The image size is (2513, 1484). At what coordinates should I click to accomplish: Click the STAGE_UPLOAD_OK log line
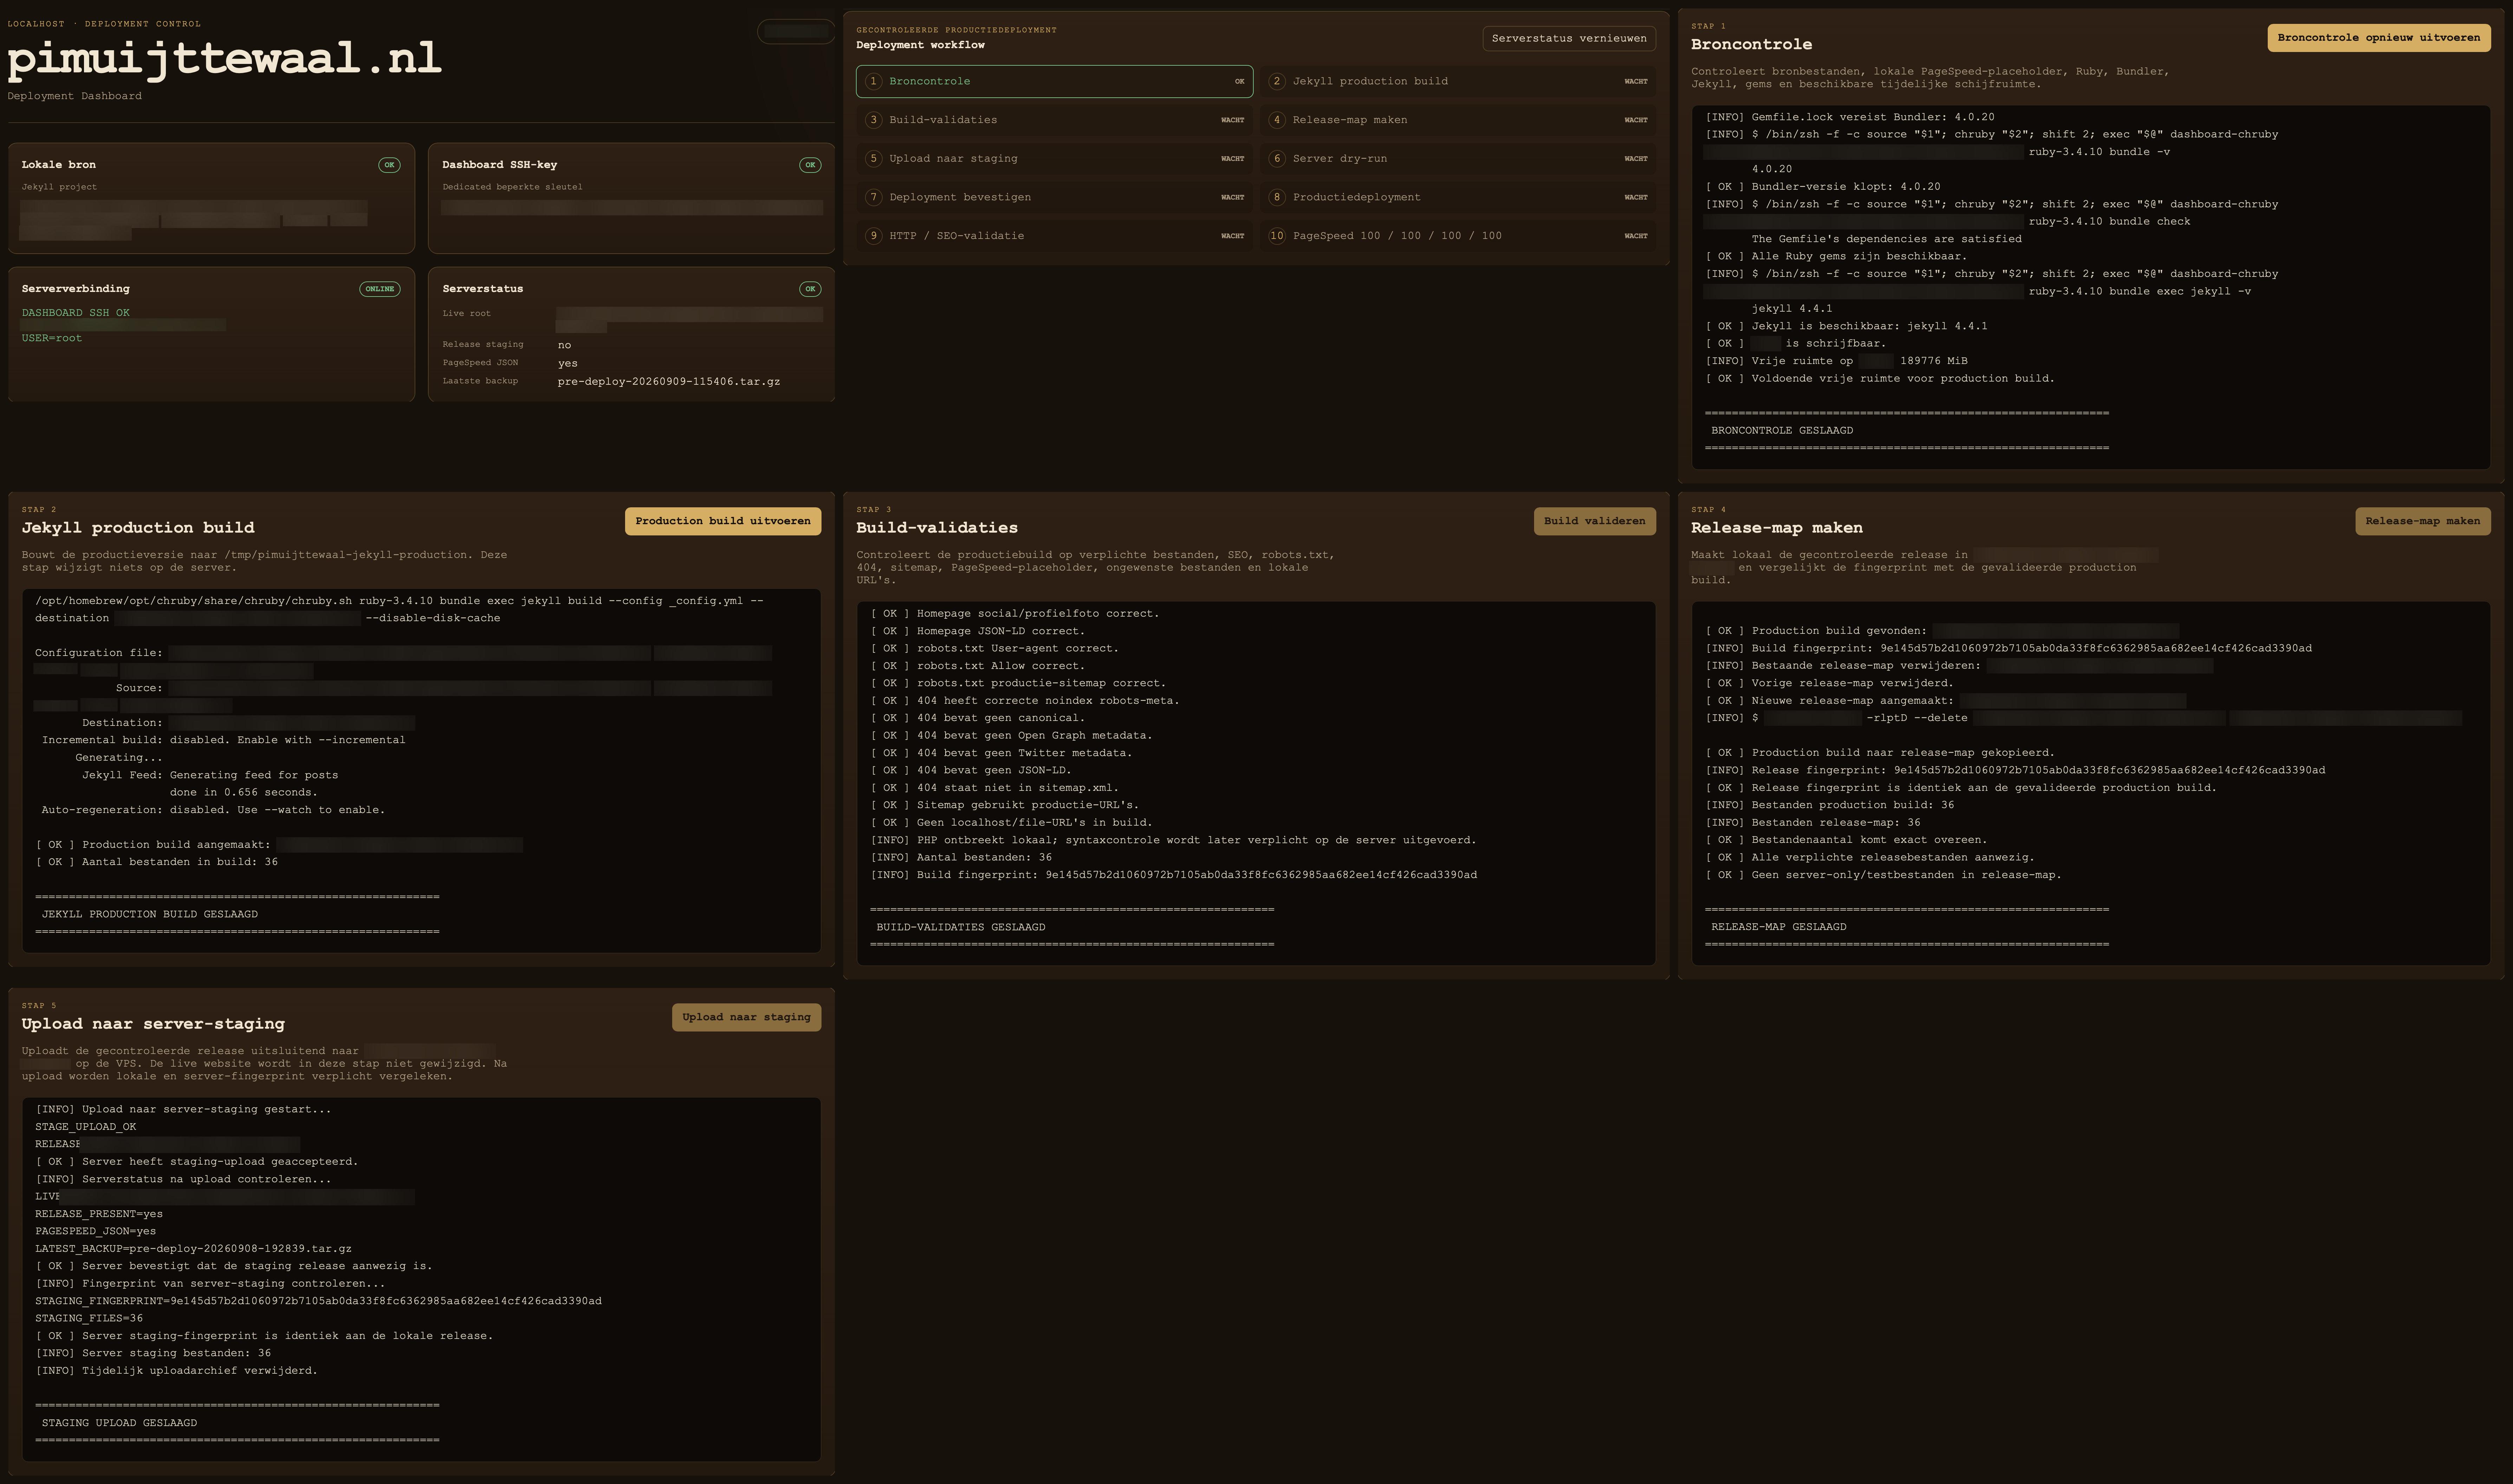pos(86,1127)
